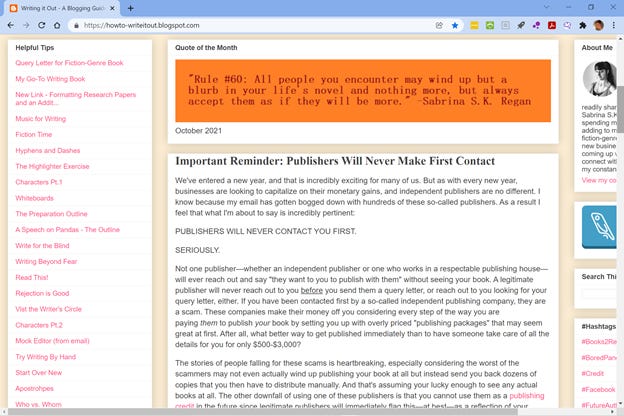Open the post title Important Reminder
The height and width of the screenshot is (416, 624).
pyautogui.click(x=335, y=161)
